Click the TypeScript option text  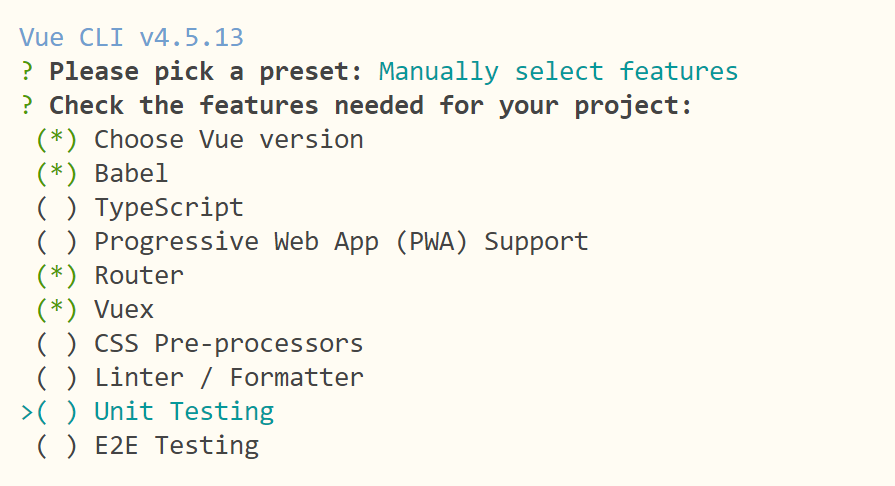[x=169, y=208]
